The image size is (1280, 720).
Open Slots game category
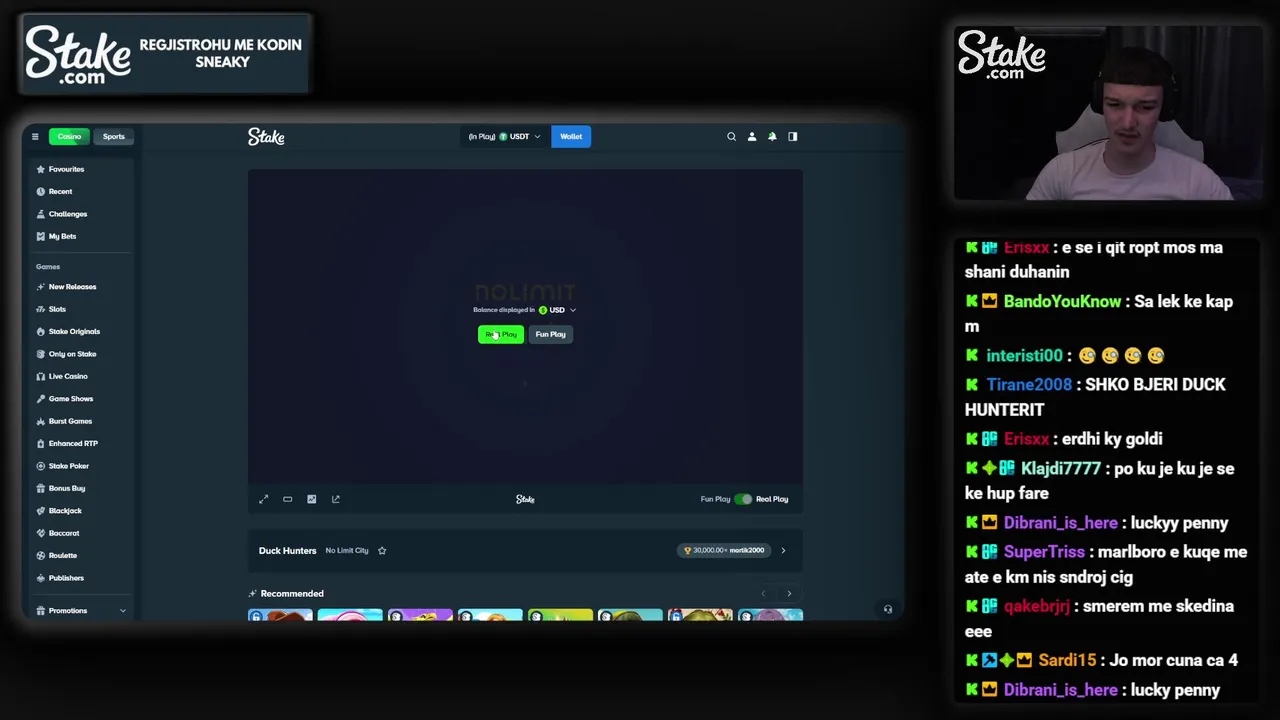tap(57, 309)
